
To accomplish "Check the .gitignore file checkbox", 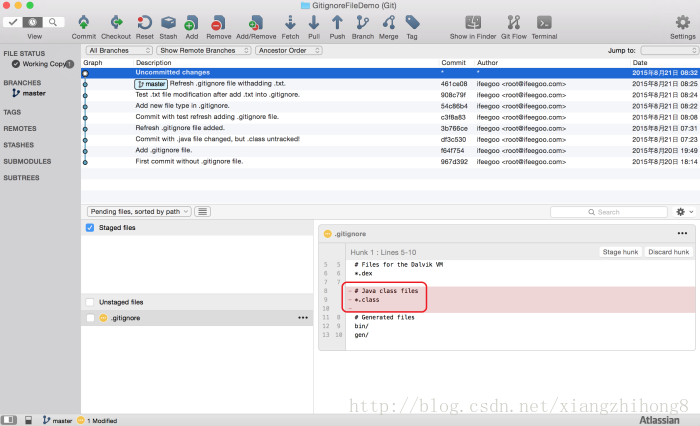I will point(90,318).
